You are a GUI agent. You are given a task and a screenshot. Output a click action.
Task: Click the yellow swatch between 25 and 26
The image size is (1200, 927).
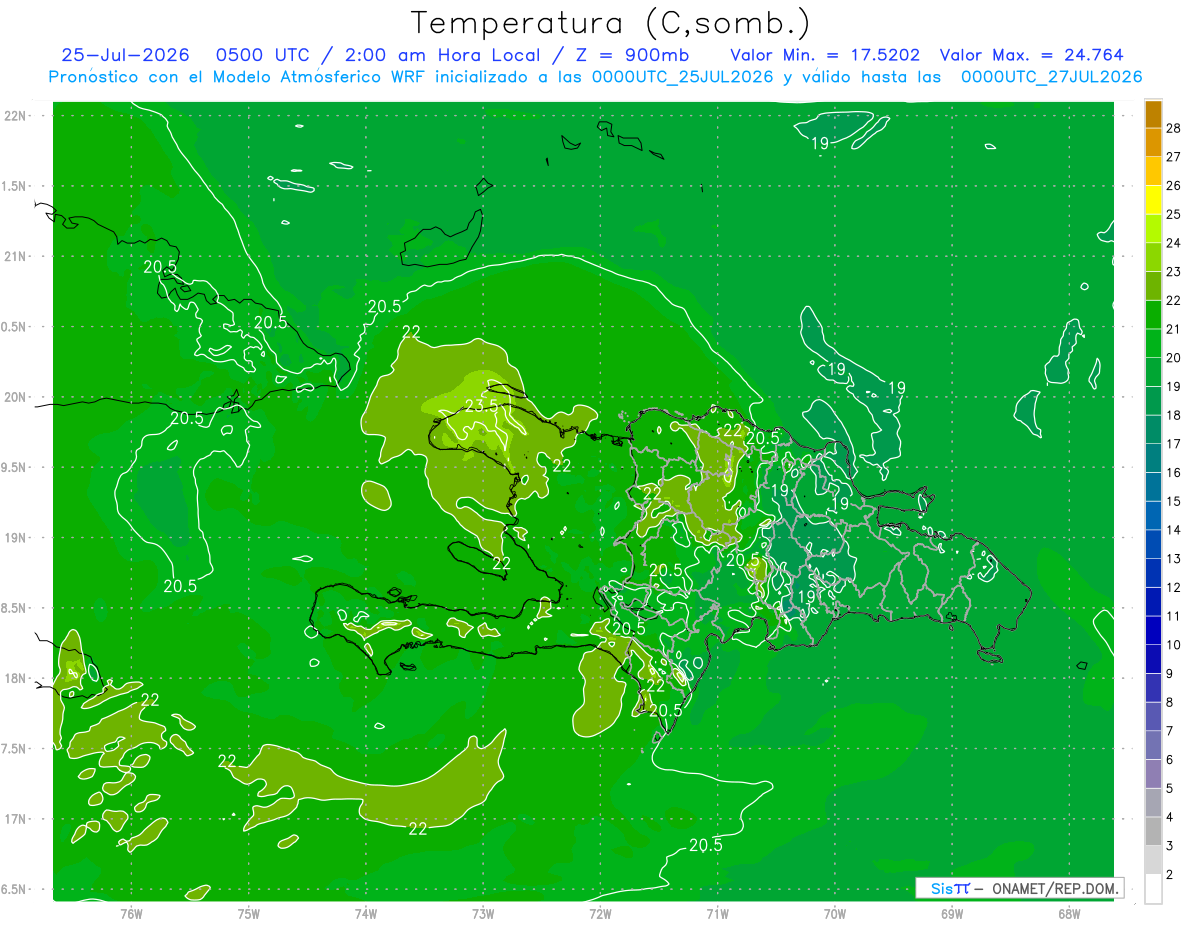[1153, 200]
